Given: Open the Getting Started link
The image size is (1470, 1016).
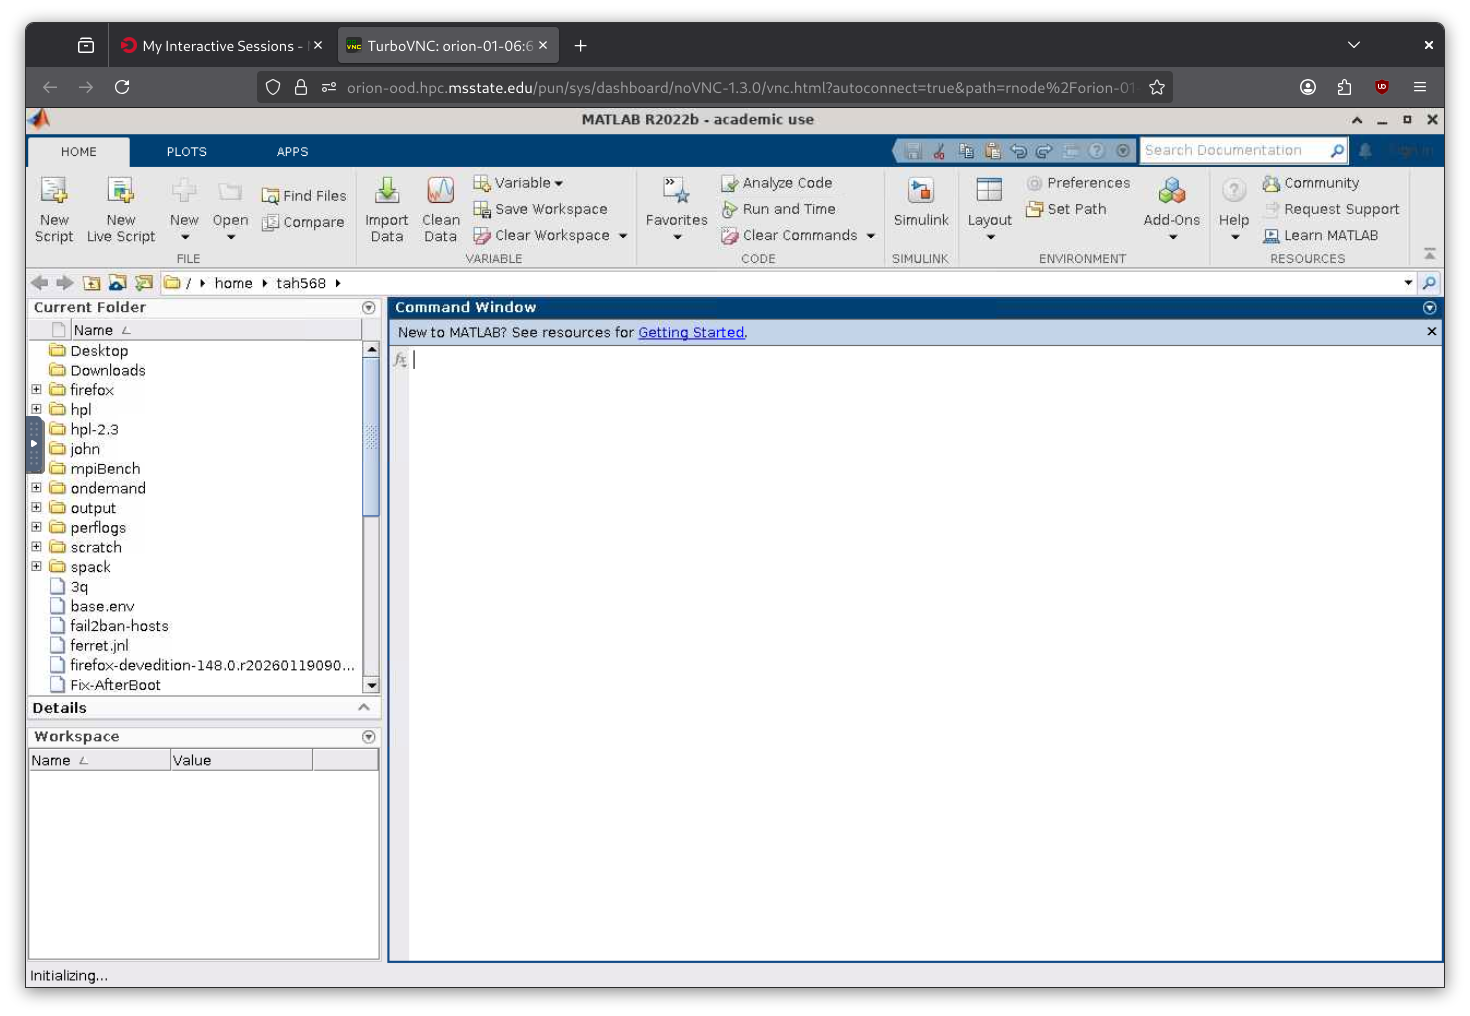Looking at the screenshot, I should pyautogui.click(x=691, y=332).
